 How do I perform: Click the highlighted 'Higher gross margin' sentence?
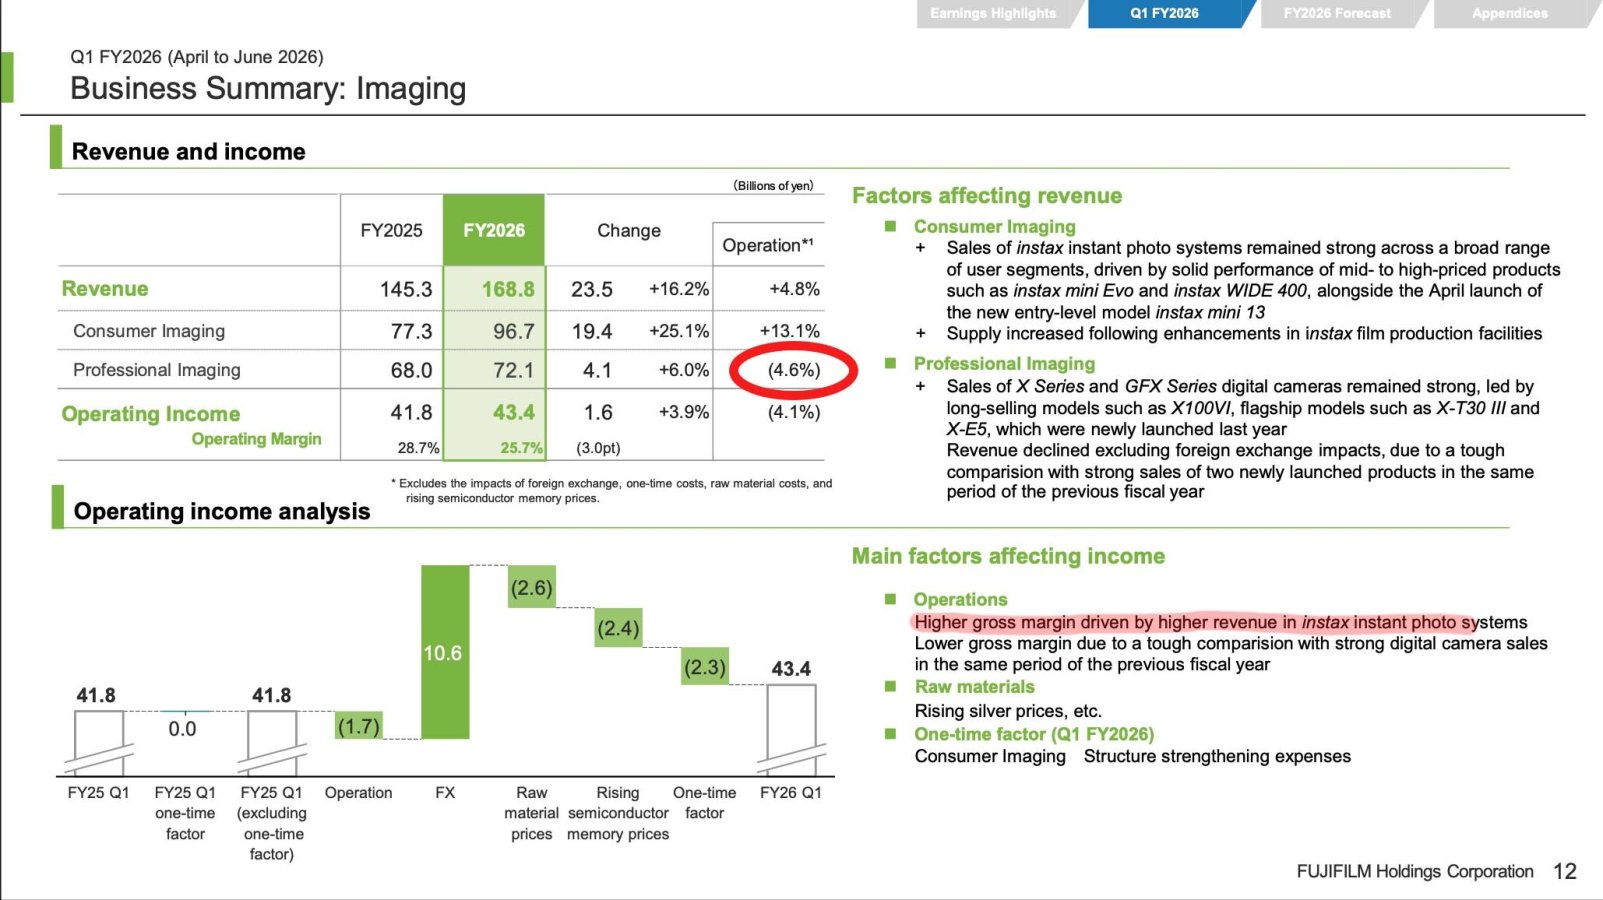tap(1221, 622)
